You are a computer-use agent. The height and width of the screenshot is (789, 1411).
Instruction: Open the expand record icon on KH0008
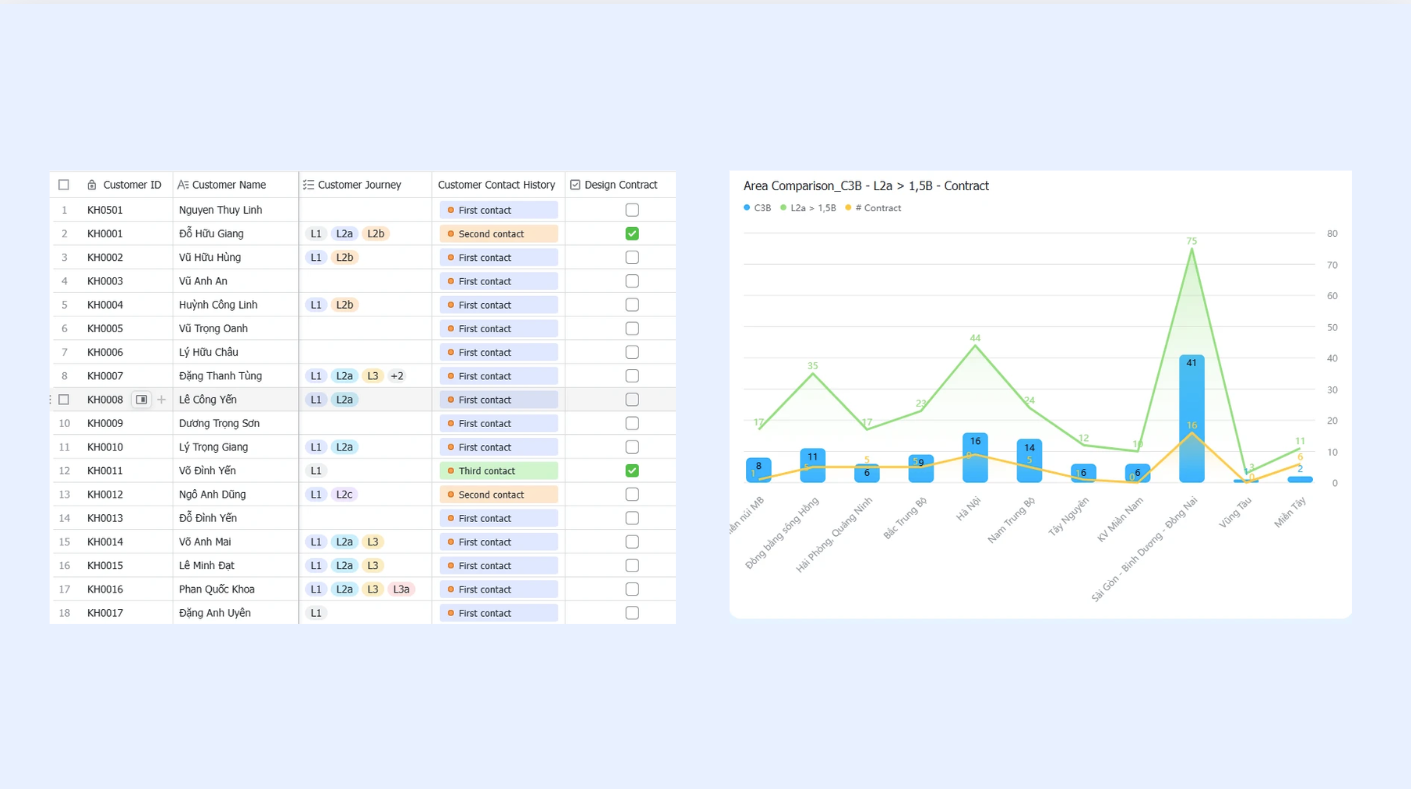point(141,400)
